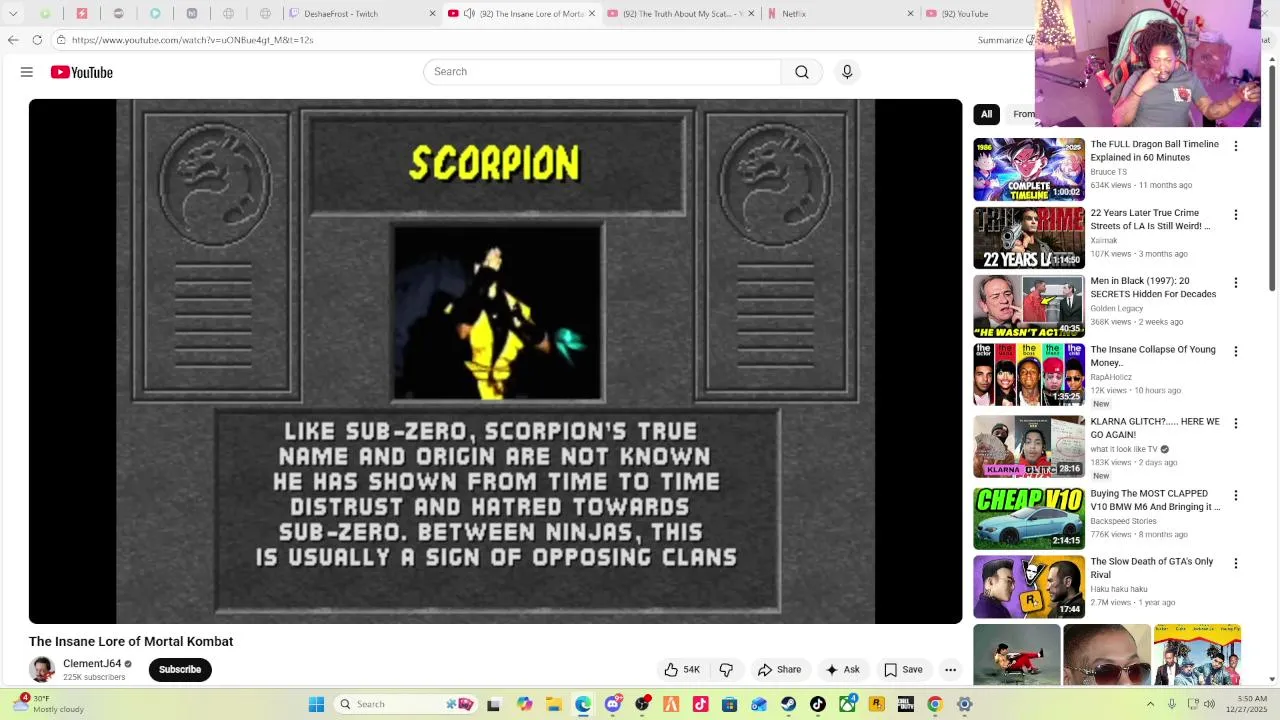
Task: Like the video with thumbs up
Action: (681, 670)
